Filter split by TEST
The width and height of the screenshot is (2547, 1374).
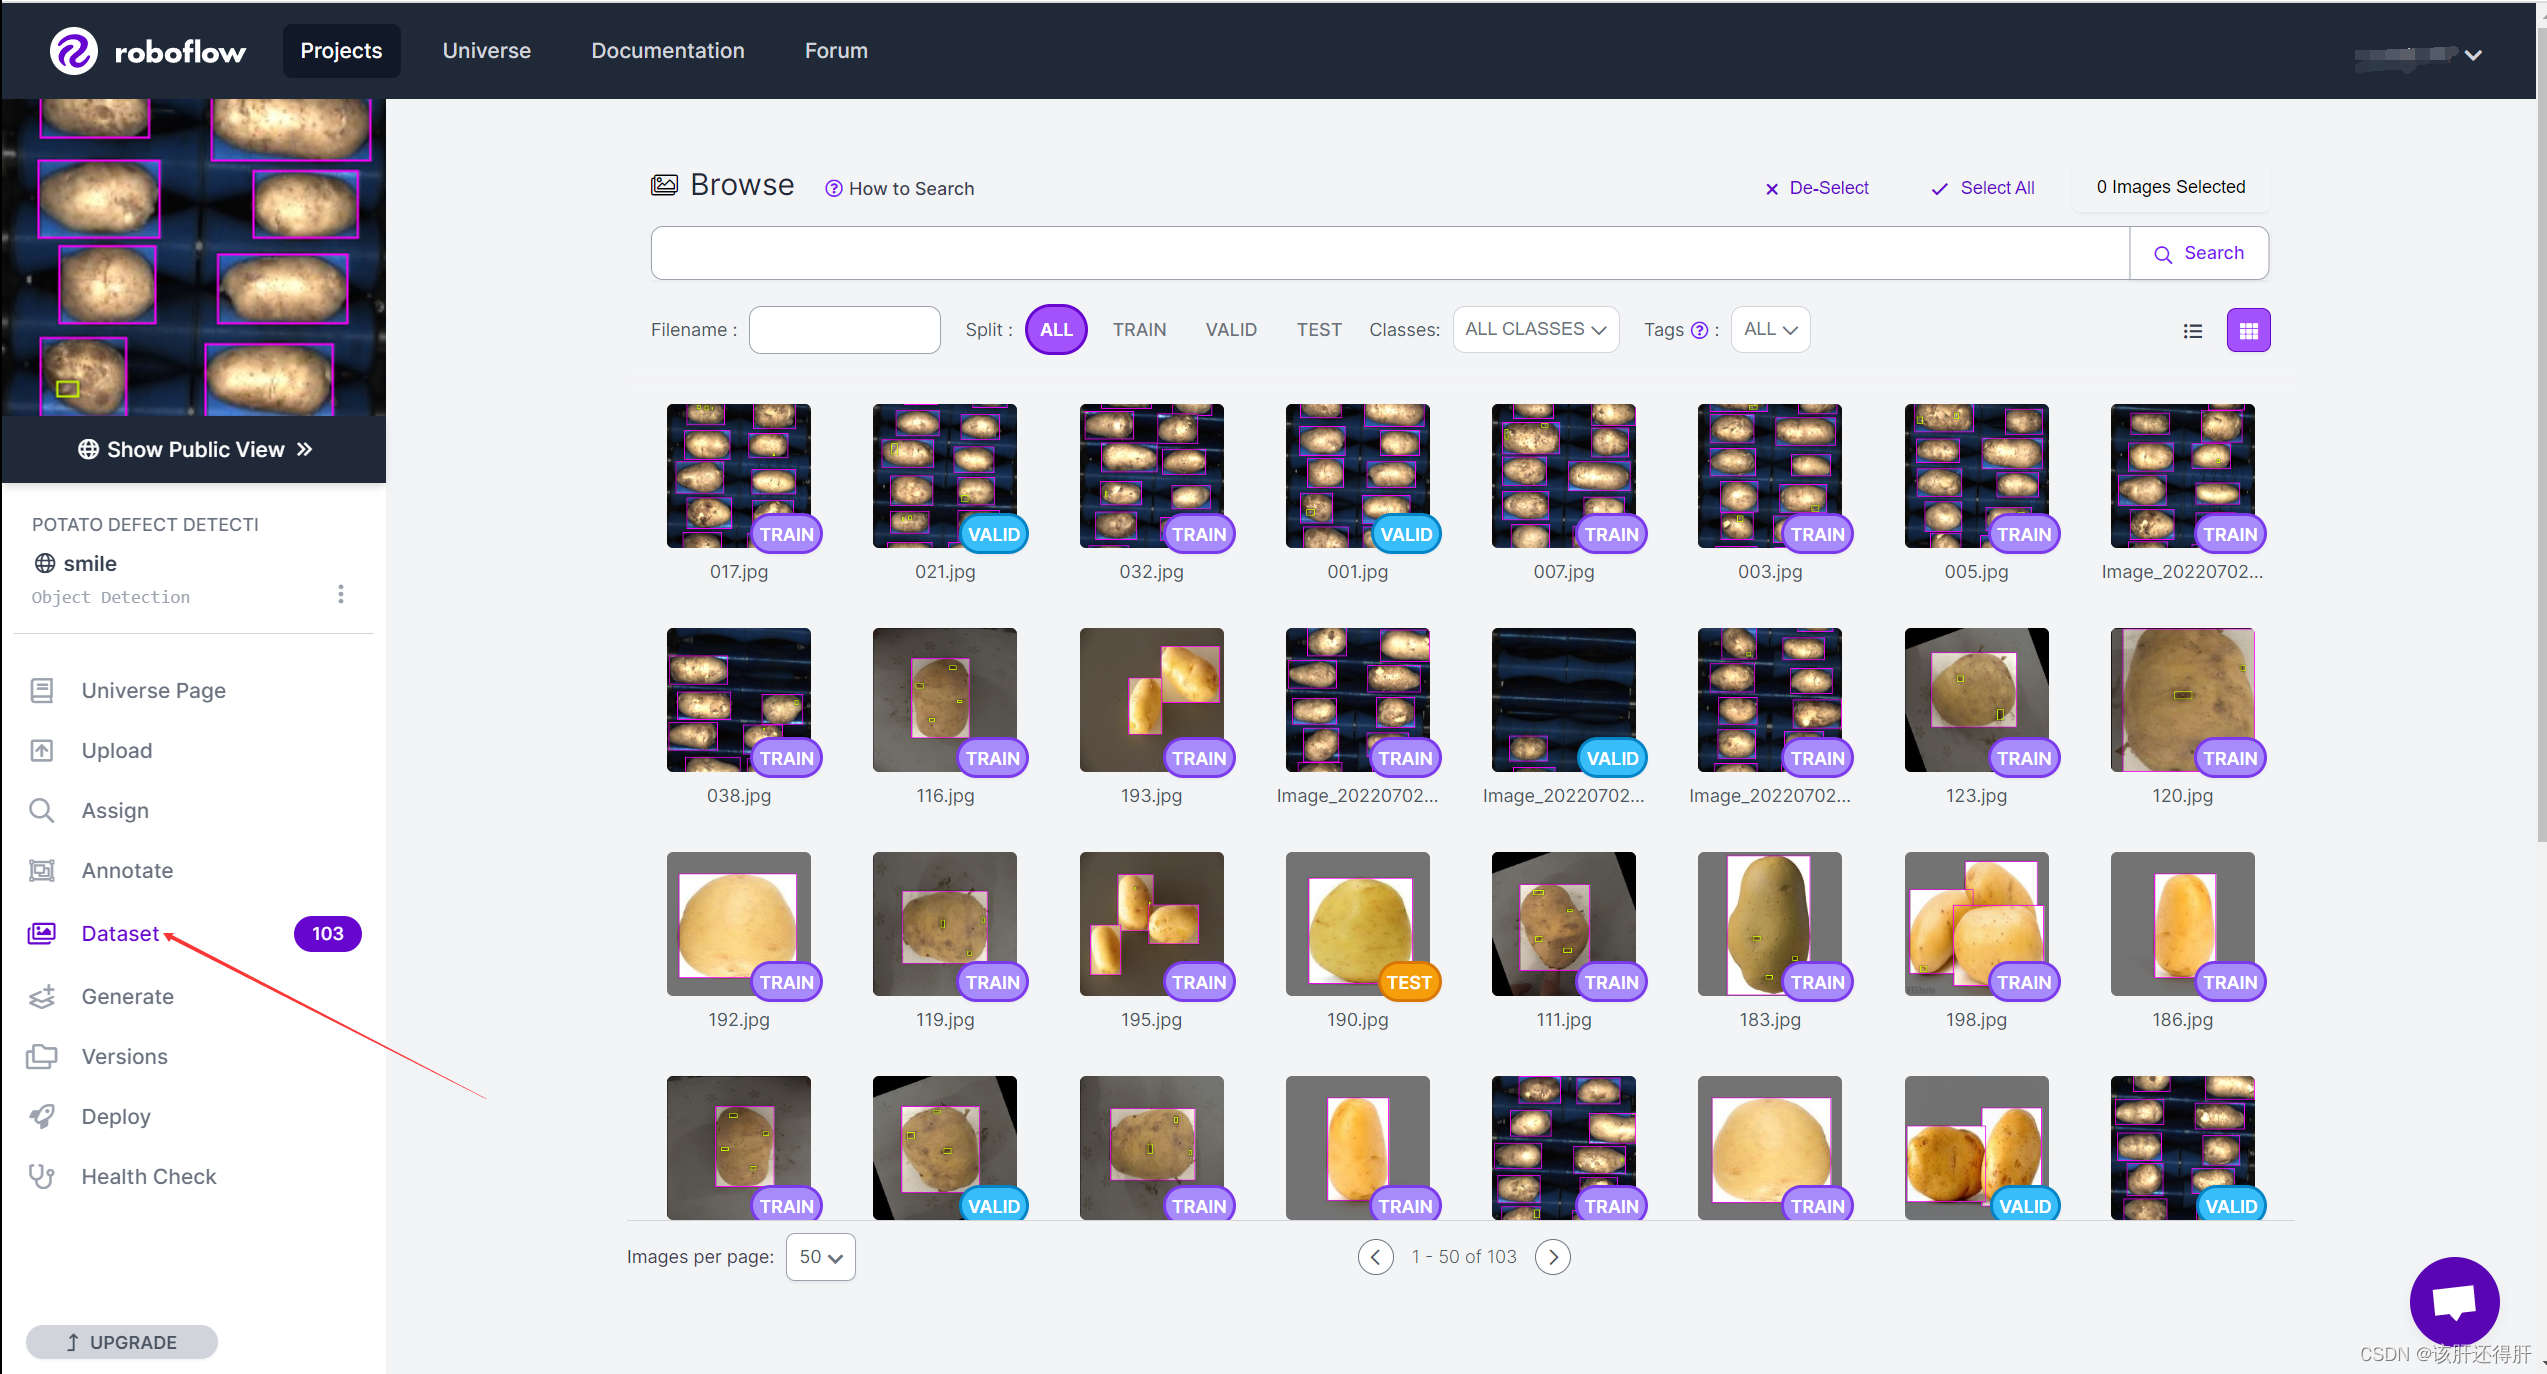(x=1318, y=330)
